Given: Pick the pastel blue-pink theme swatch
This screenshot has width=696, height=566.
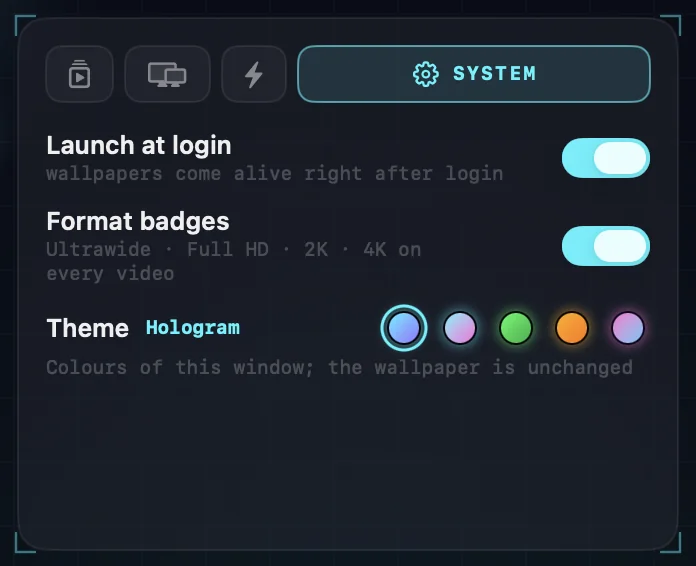Looking at the screenshot, I should tap(460, 328).
